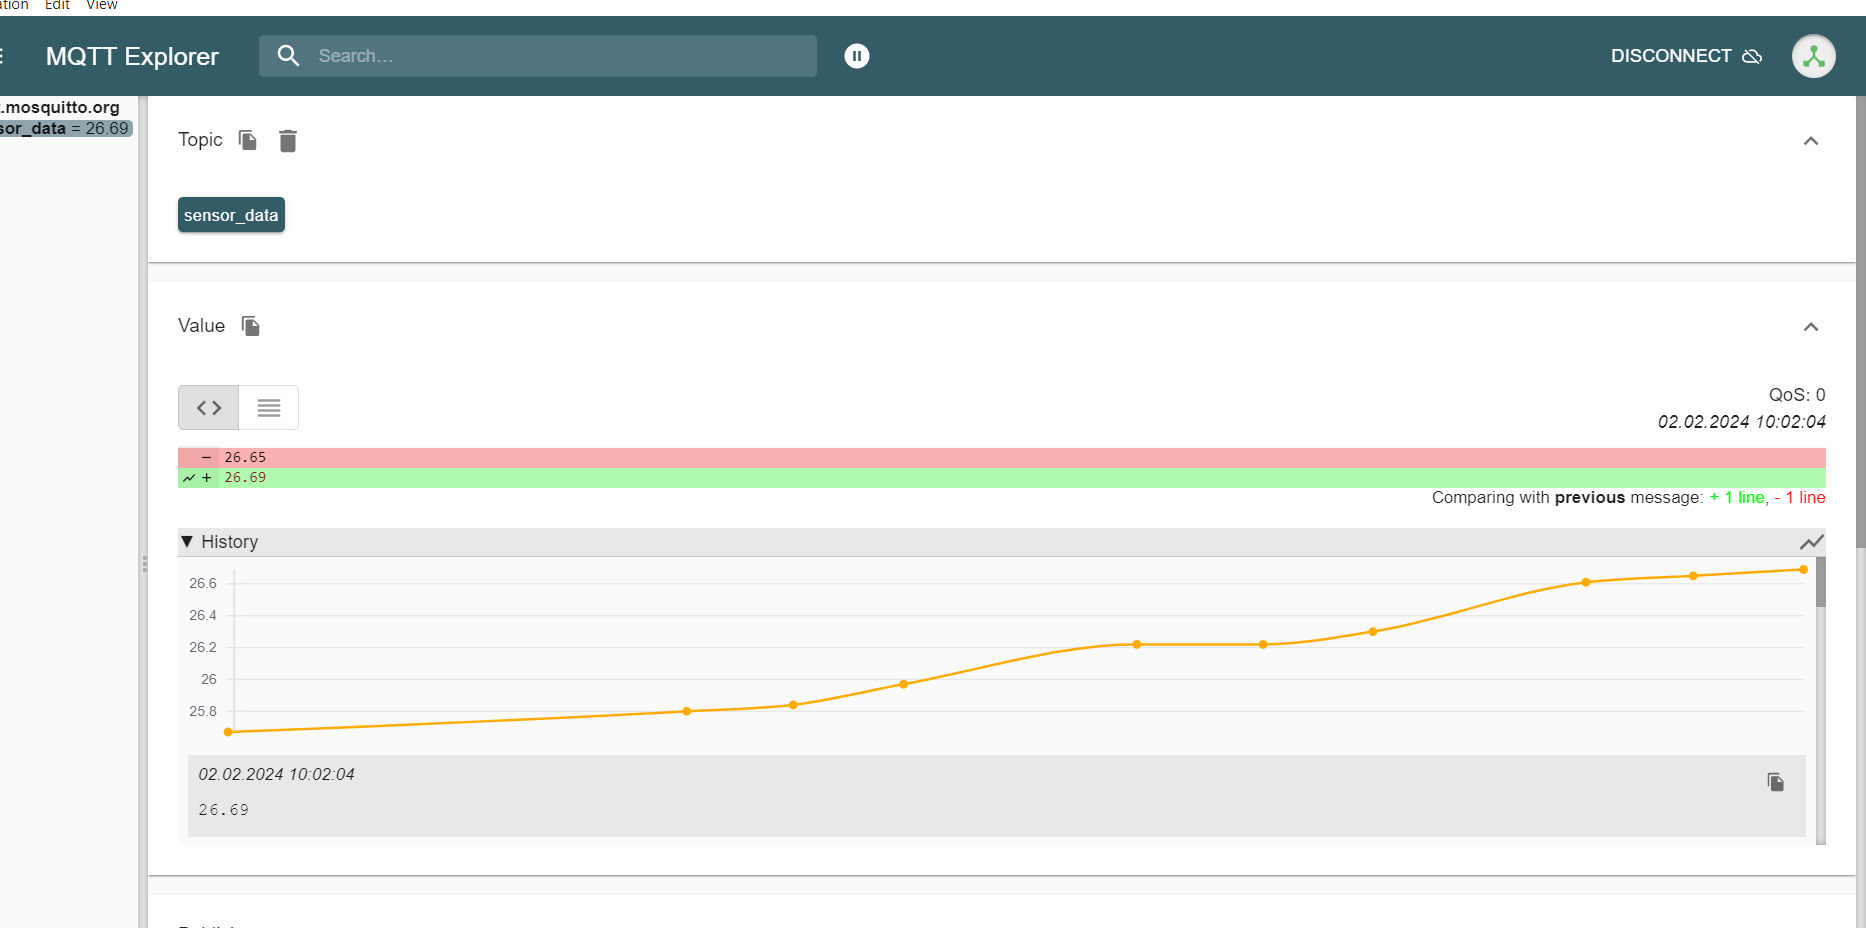Click the last data point on chart

coord(1803,570)
